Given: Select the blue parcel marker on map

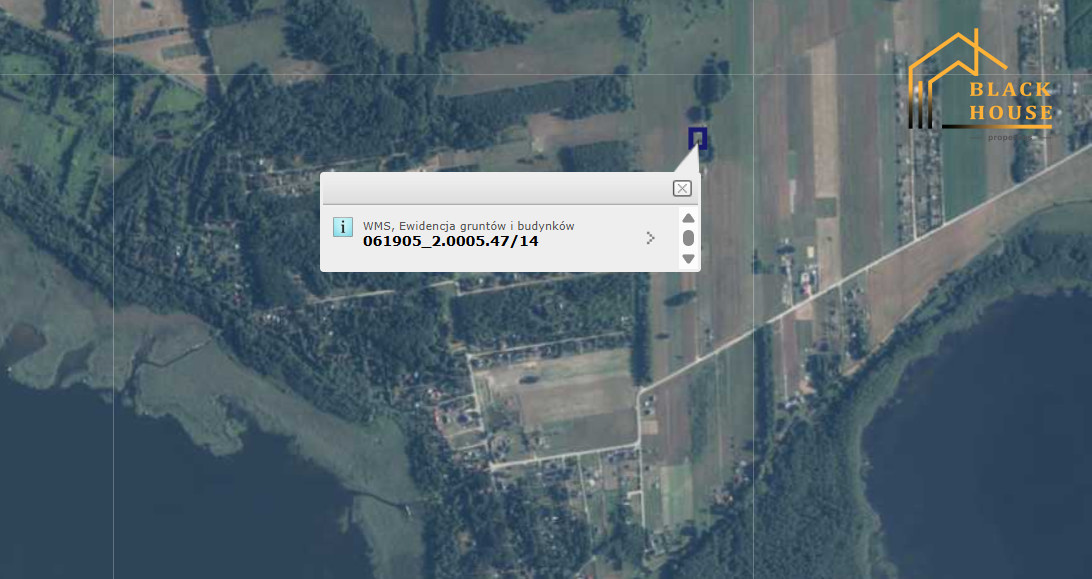Looking at the screenshot, I should [698, 138].
